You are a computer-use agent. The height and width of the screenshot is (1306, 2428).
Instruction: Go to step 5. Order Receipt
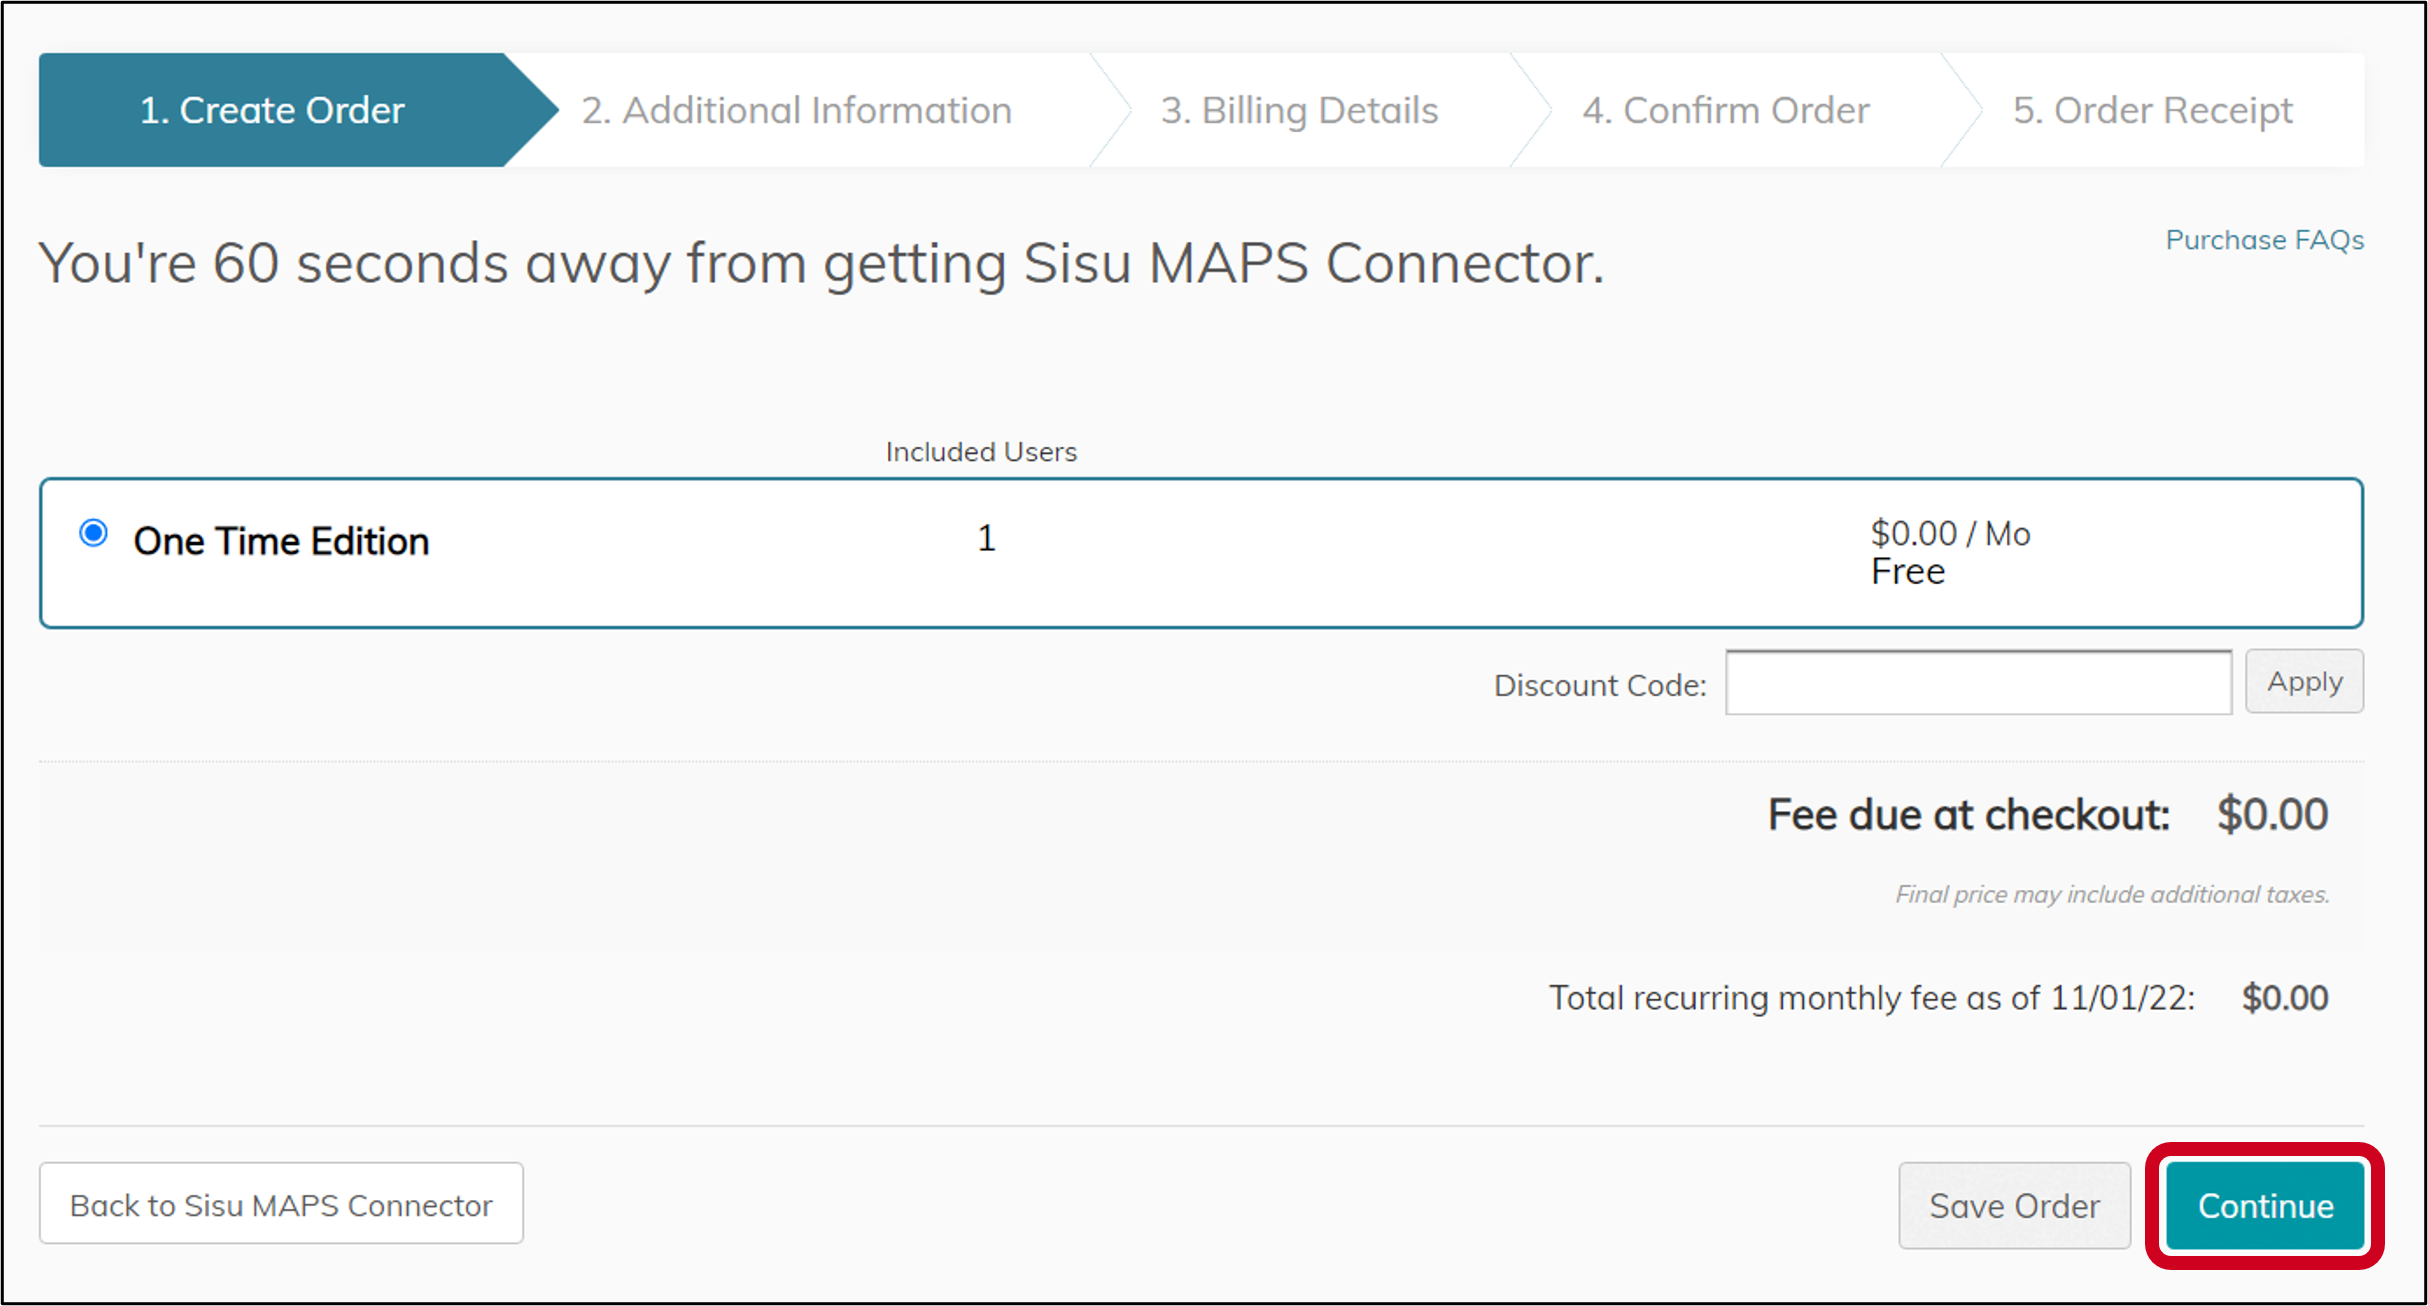coord(2152,110)
